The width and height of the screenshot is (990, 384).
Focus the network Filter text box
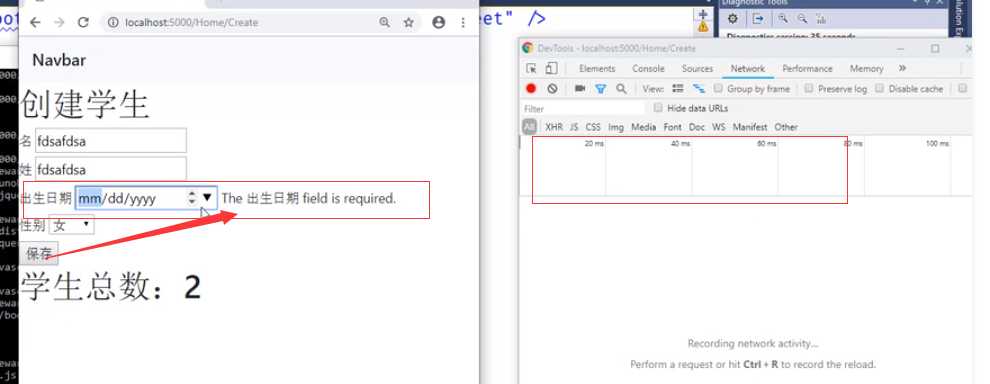point(584,109)
